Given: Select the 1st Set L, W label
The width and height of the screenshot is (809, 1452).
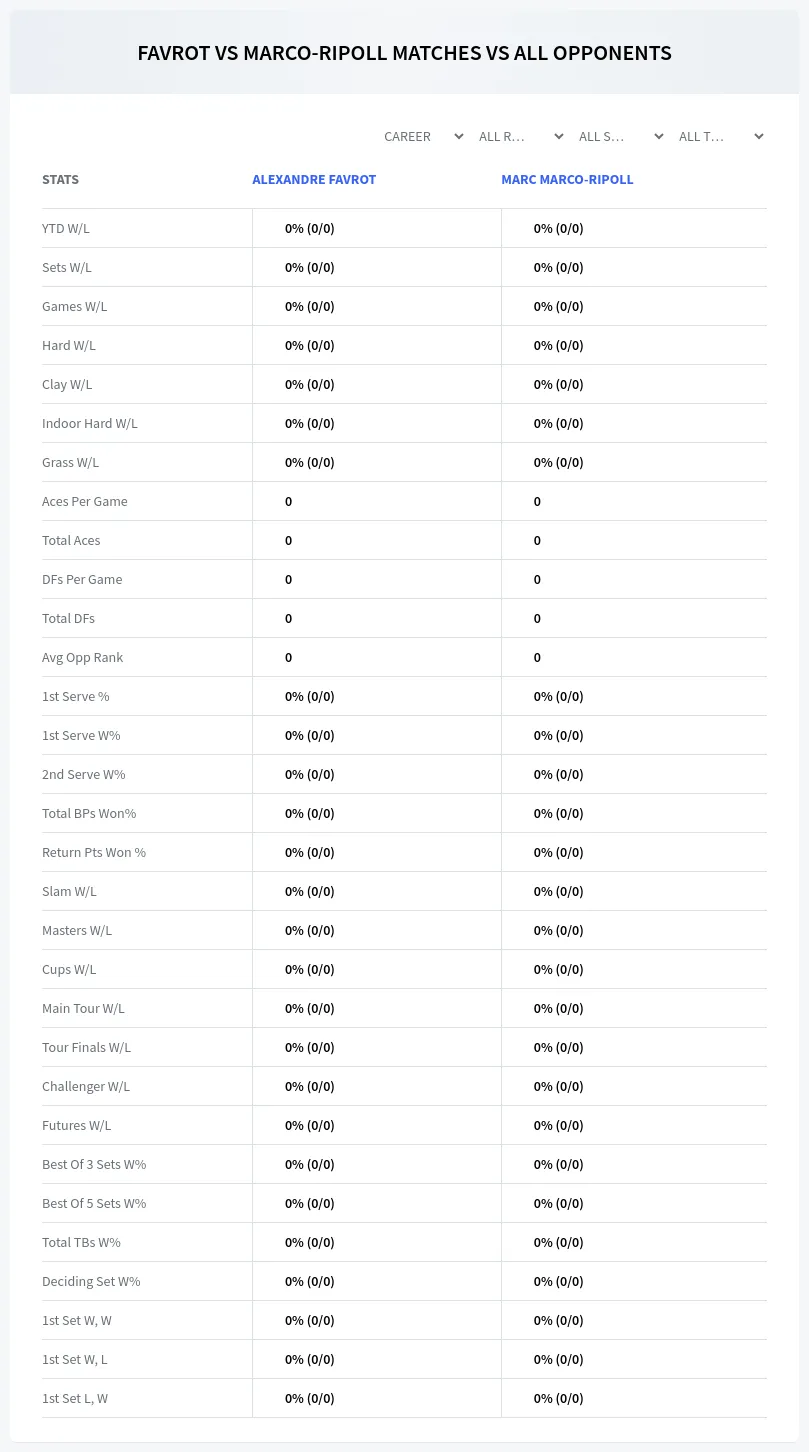Looking at the screenshot, I should pos(75,1398).
